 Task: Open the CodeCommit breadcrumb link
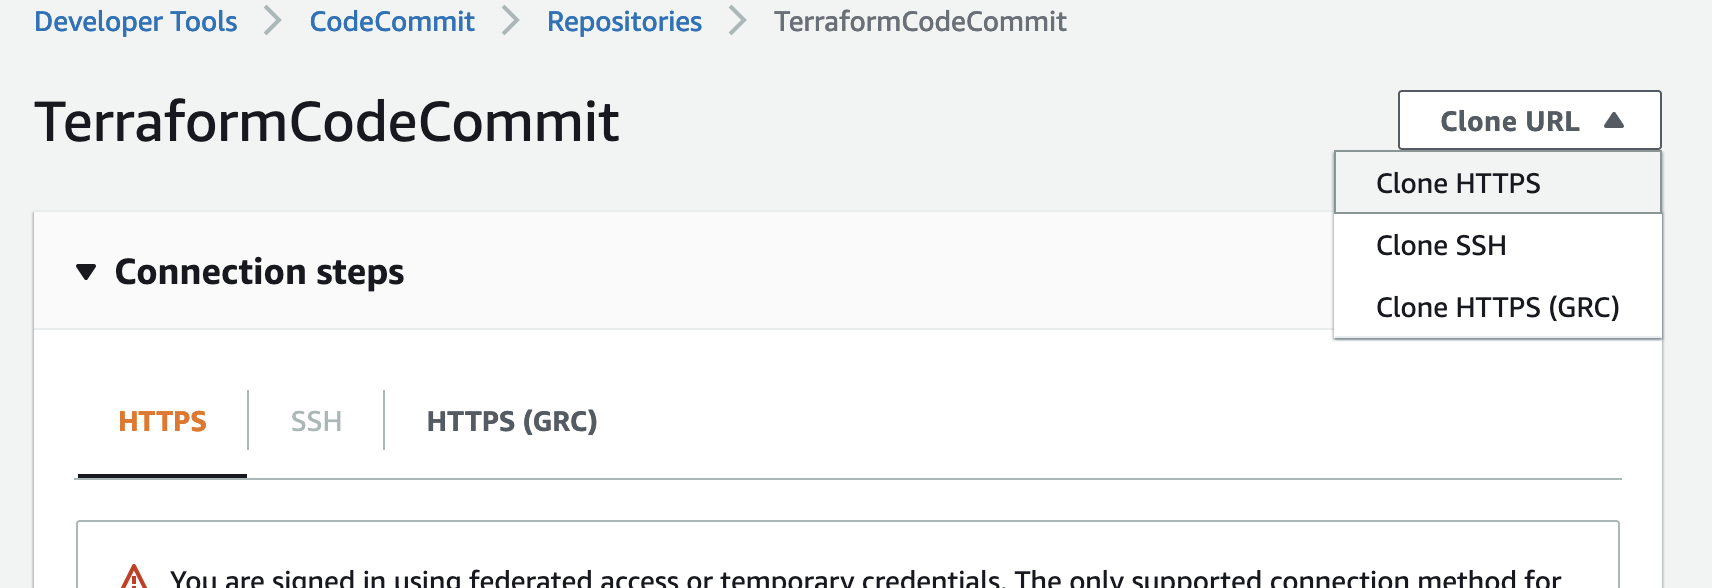392,21
